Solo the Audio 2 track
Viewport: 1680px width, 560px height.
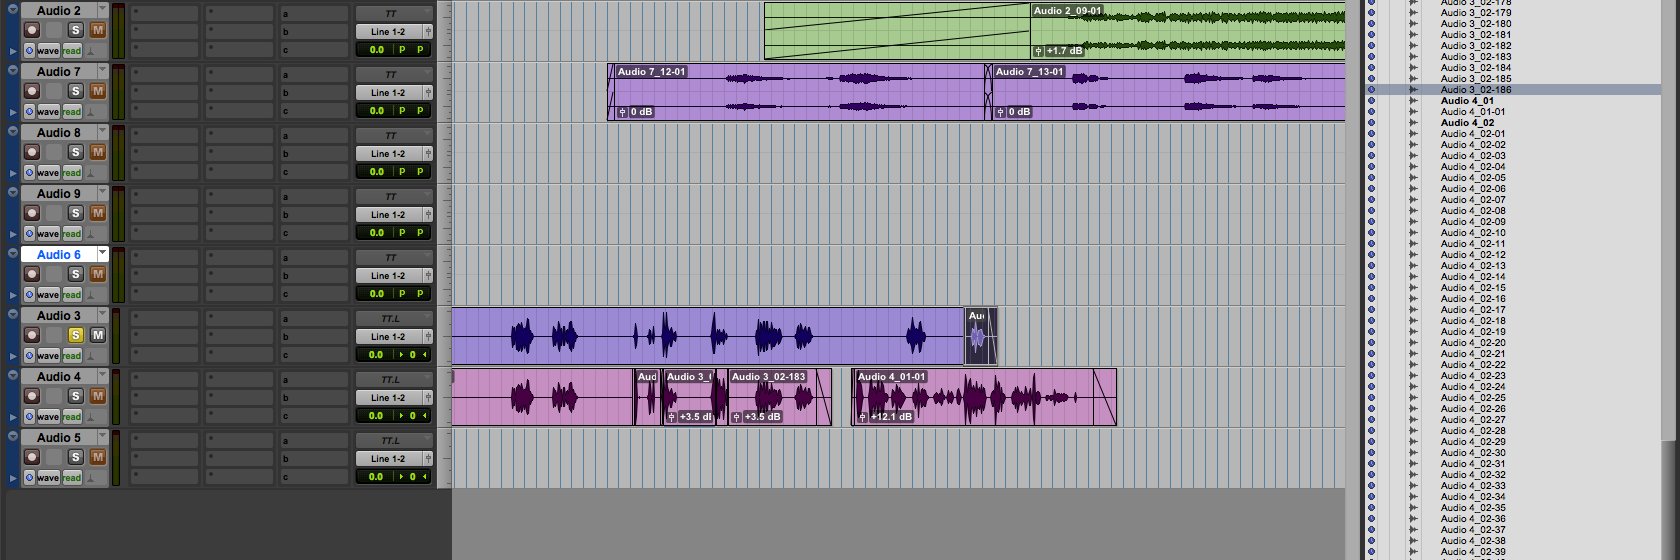(x=75, y=30)
